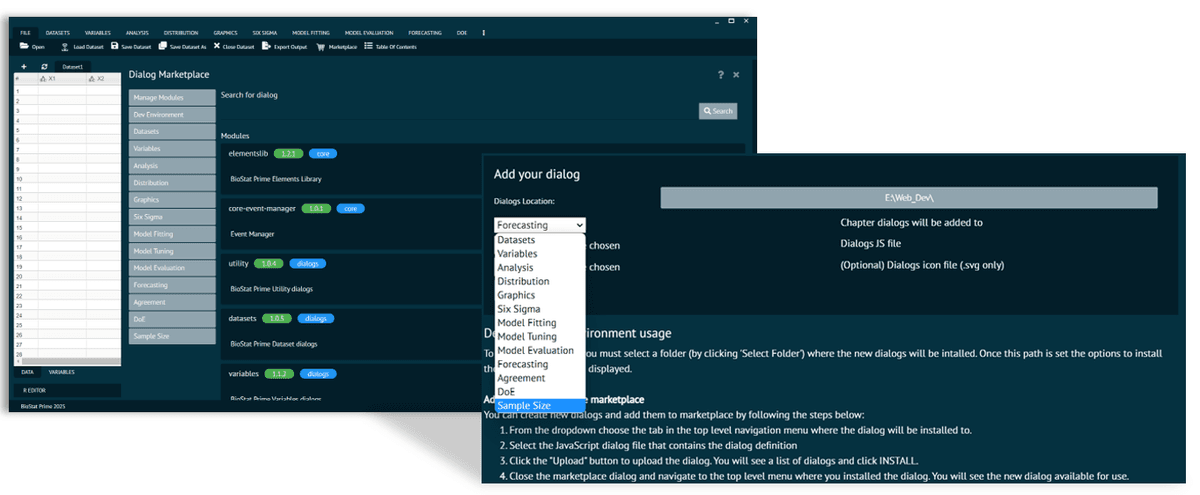Click the X1 column header in data grid
The image size is (1200, 495).
pos(61,78)
